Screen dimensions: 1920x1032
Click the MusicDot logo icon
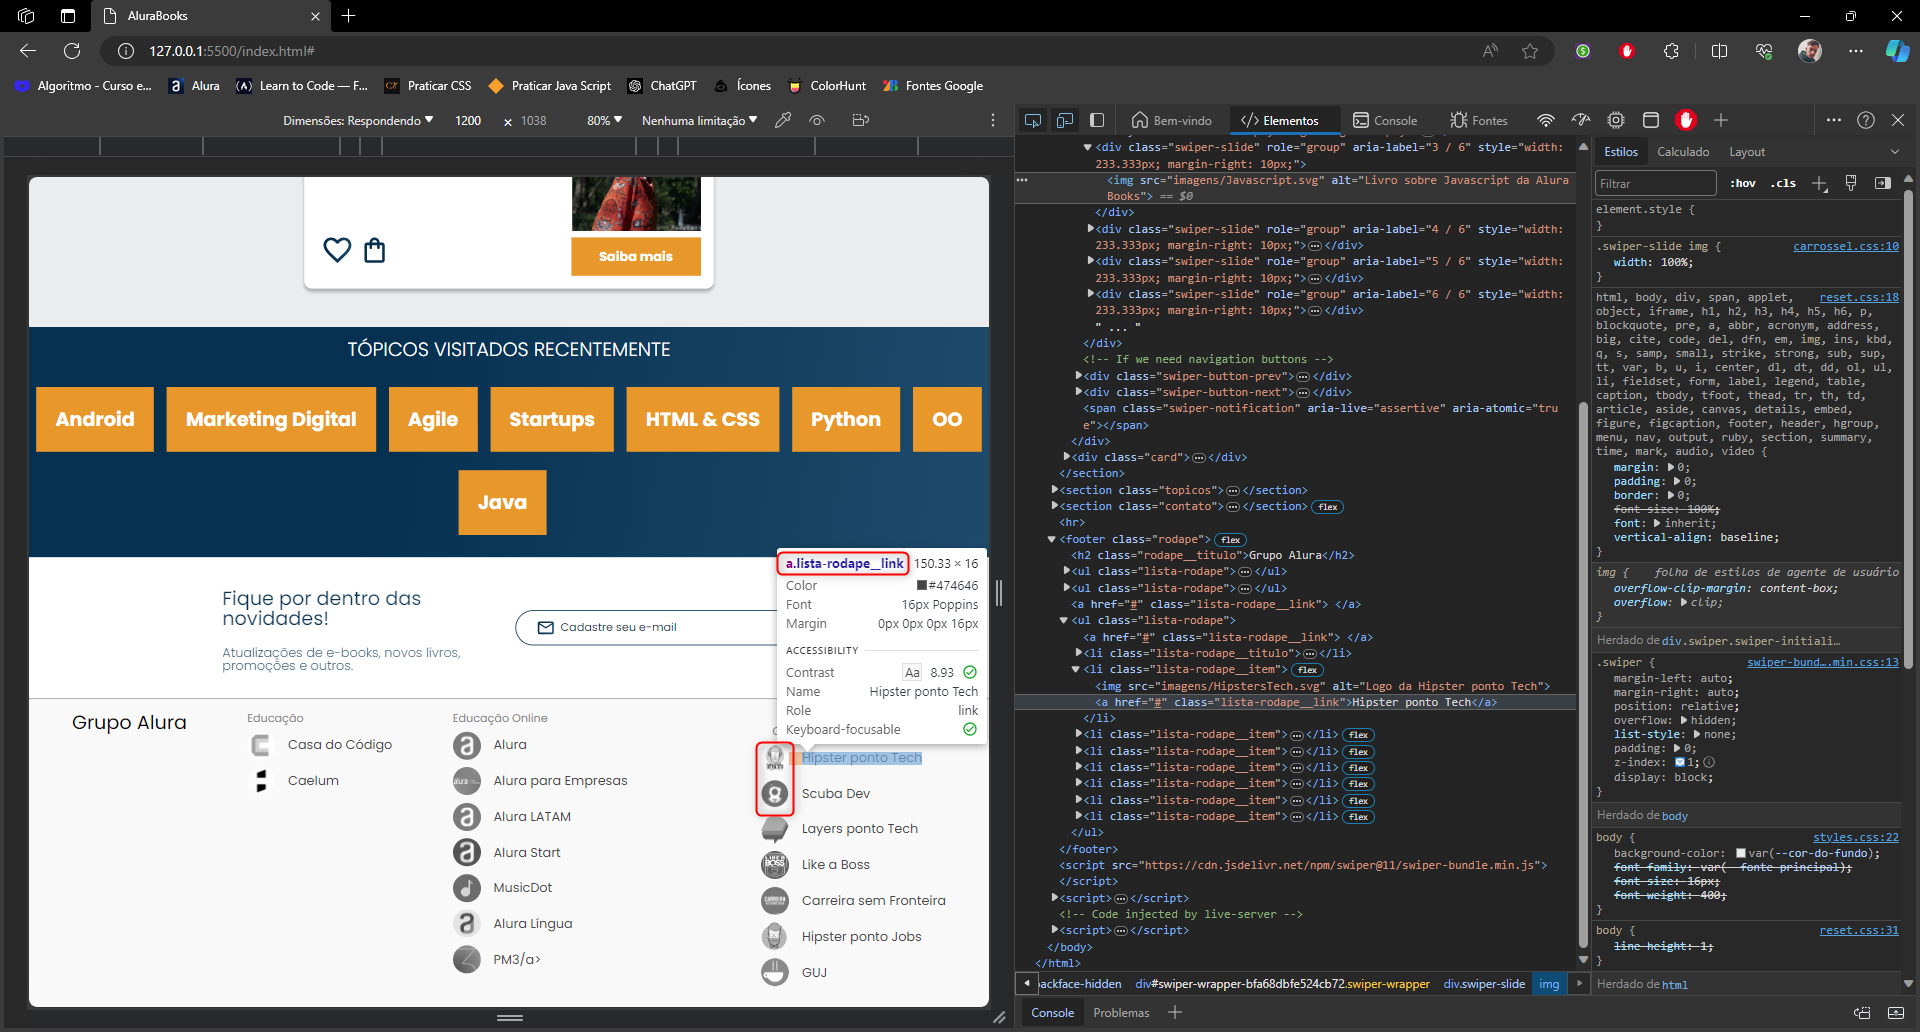point(467,888)
